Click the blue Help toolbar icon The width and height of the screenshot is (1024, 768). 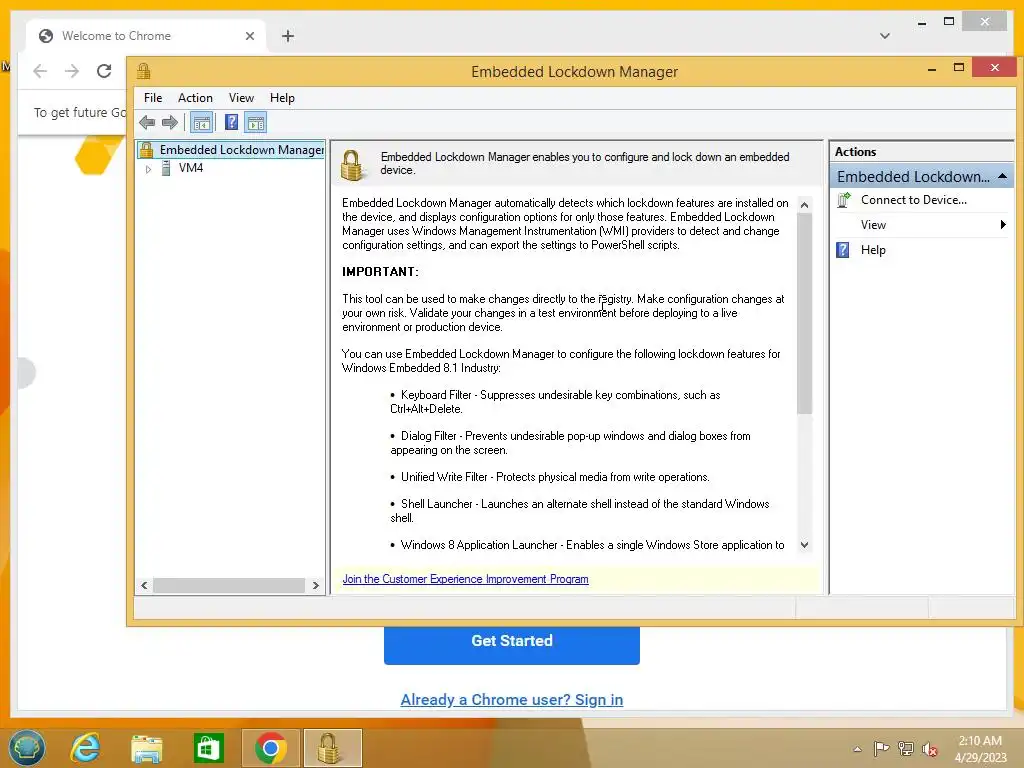coord(231,122)
